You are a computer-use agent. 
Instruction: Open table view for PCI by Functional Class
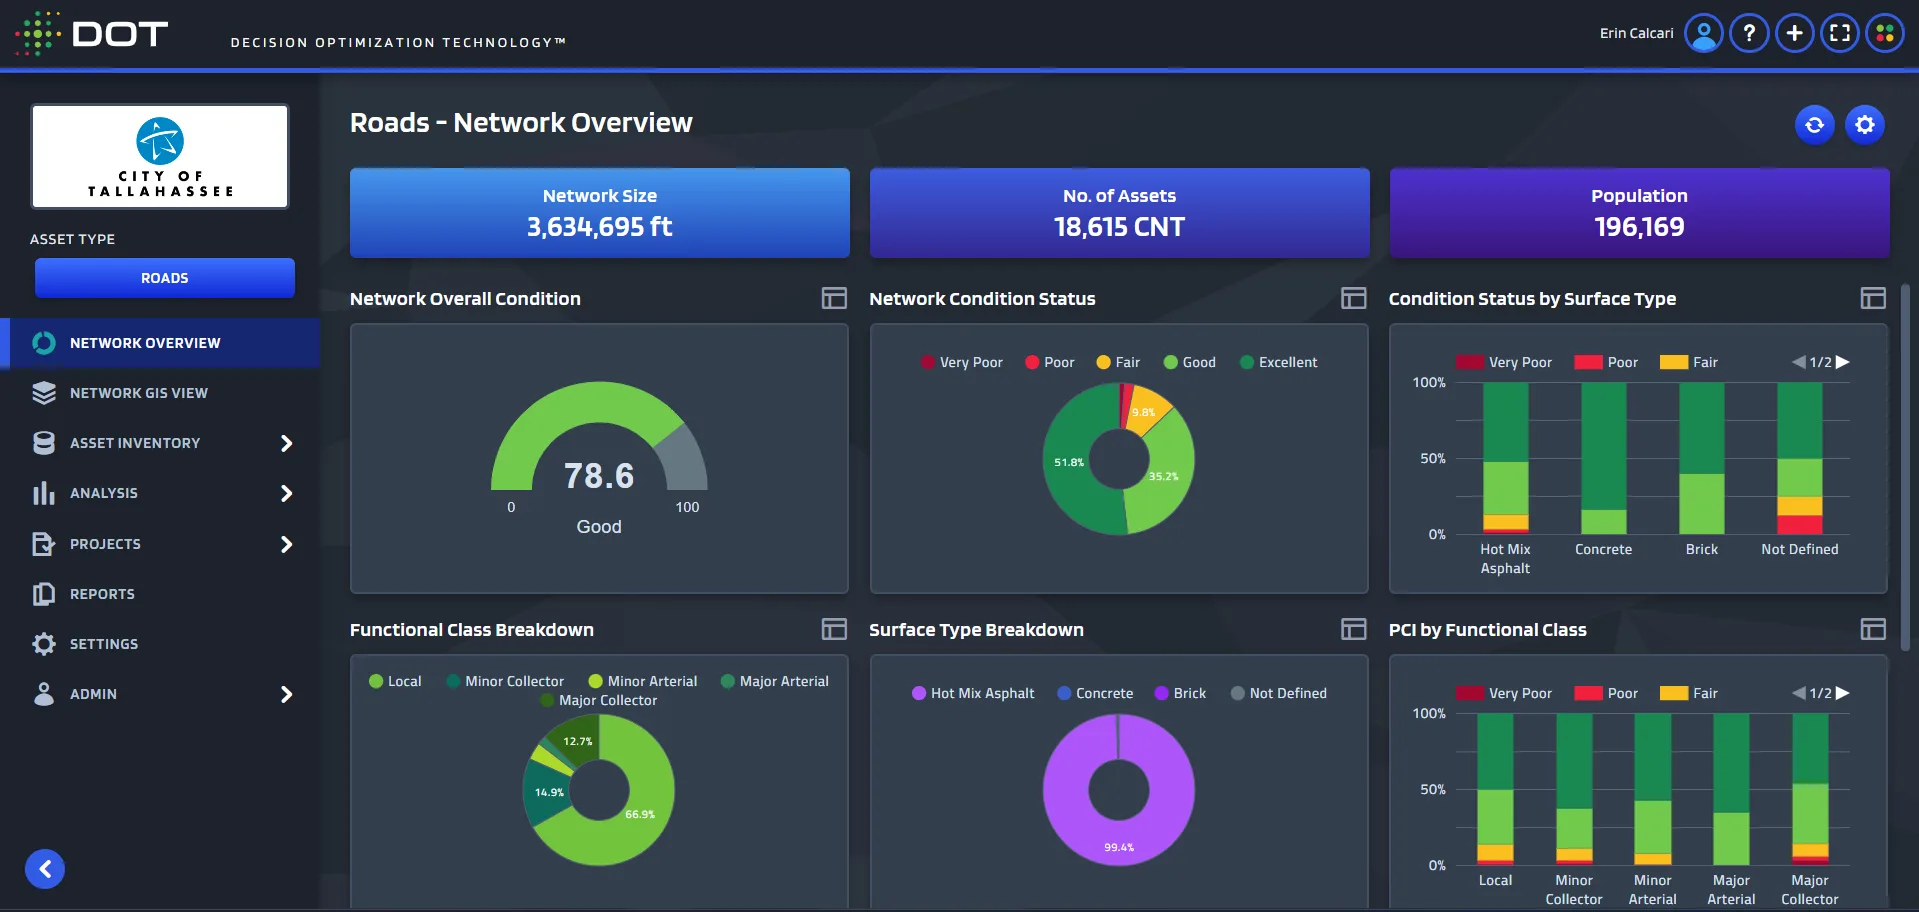pos(1873,629)
